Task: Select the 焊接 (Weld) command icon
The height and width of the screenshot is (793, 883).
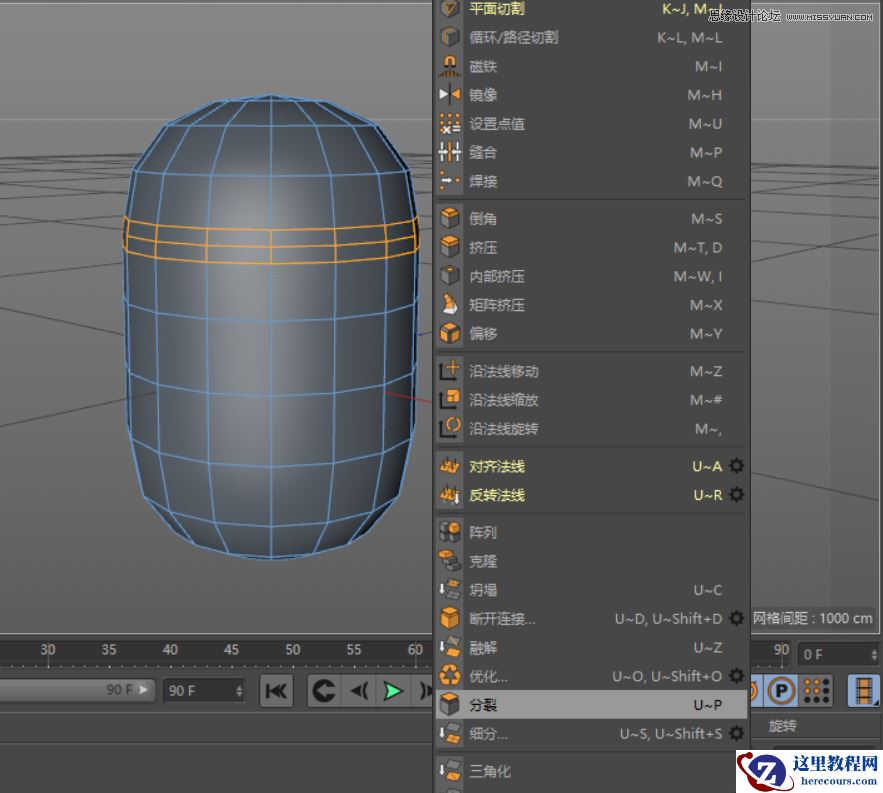Action: pos(450,181)
